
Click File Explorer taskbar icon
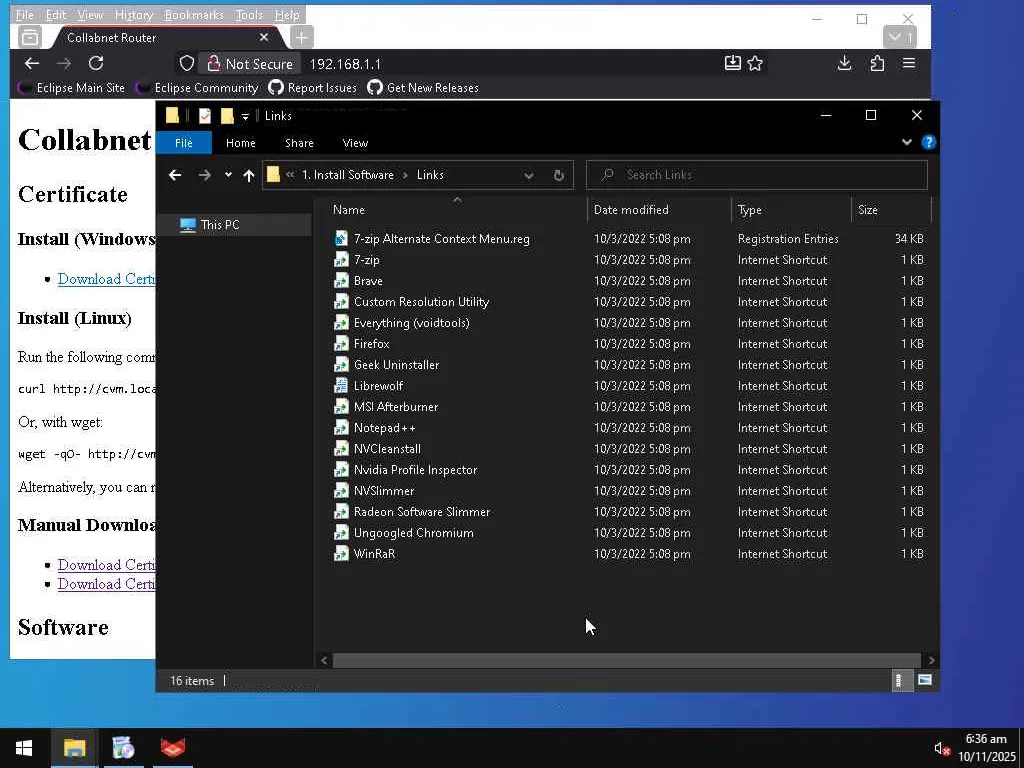pyautogui.click(x=74, y=748)
